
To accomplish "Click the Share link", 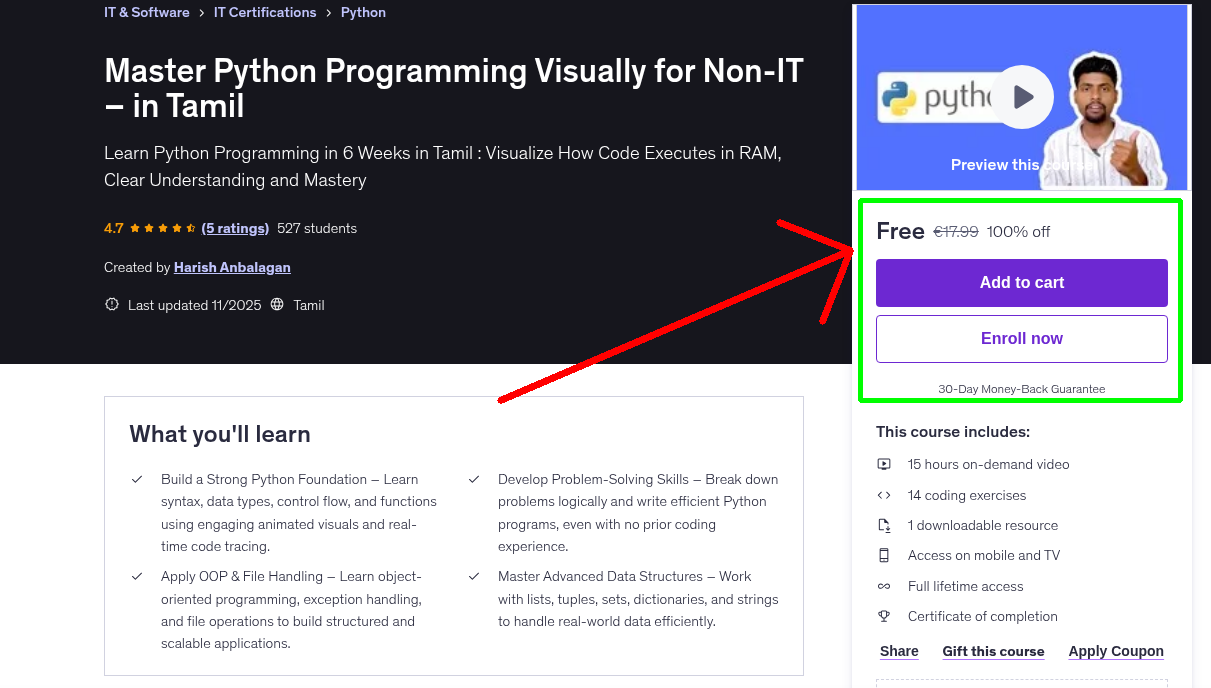I will (897, 651).
